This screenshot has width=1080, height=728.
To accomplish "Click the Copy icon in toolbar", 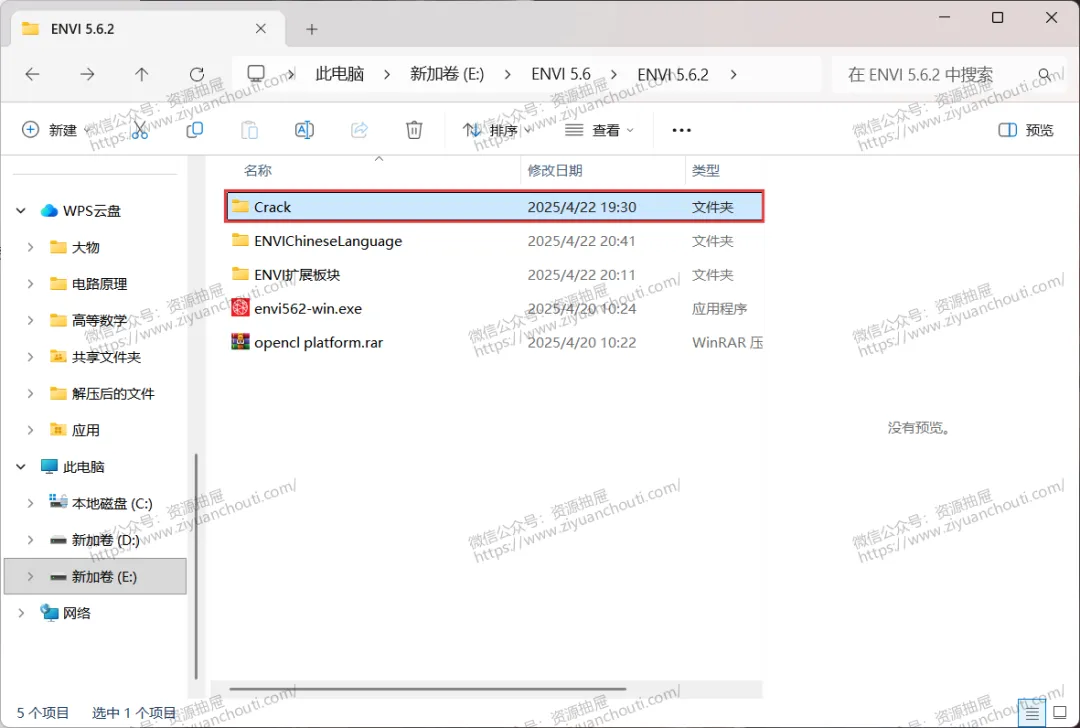I will (195, 129).
